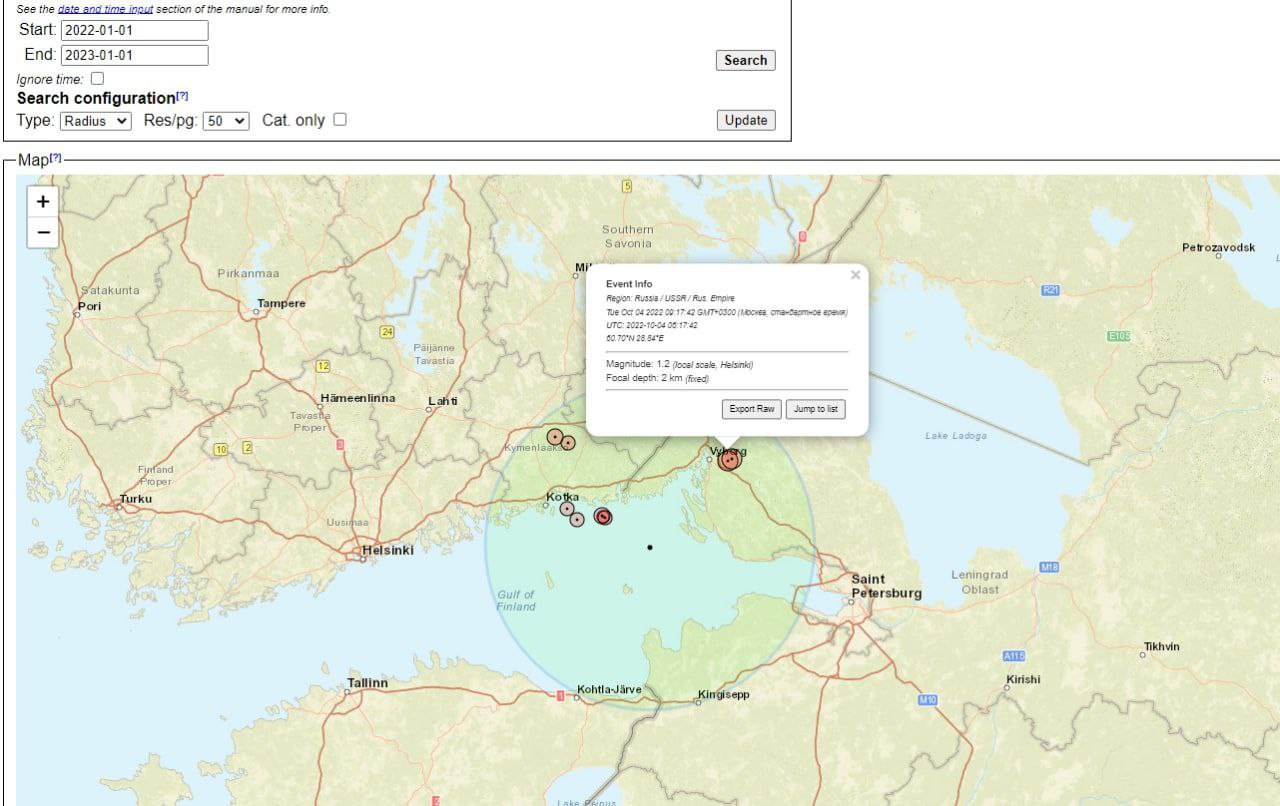The image size is (1280, 806).
Task: Zoom in on the map
Action: pos(43,201)
